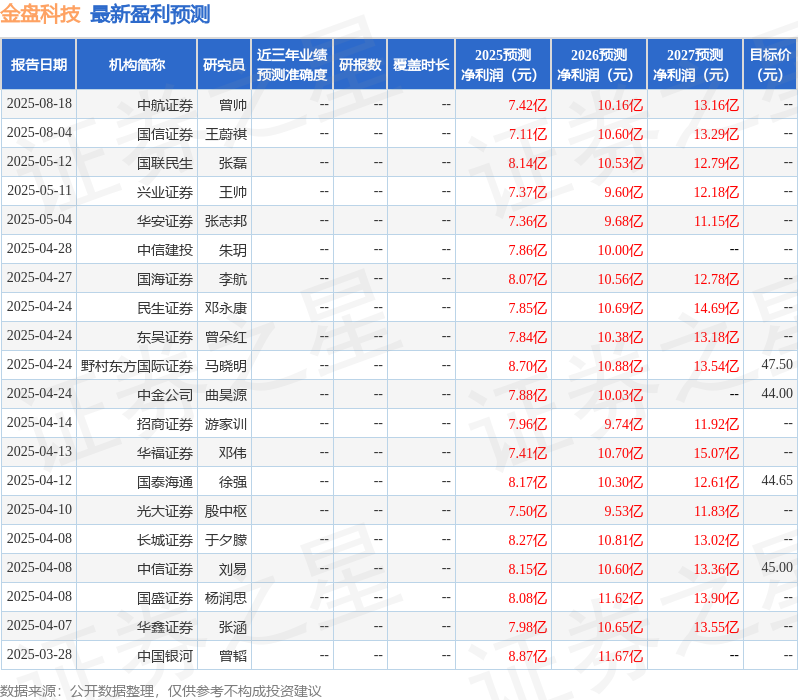Select date cell 2025-03-28

(39, 655)
